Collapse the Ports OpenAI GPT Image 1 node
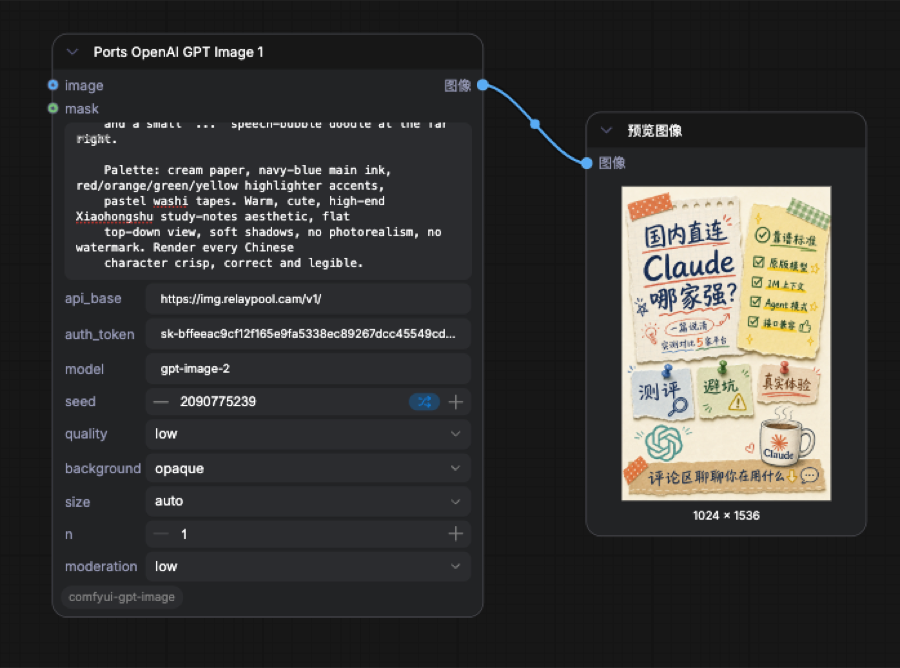The height and width of the screenshot is (668, 900). point(72,52)
